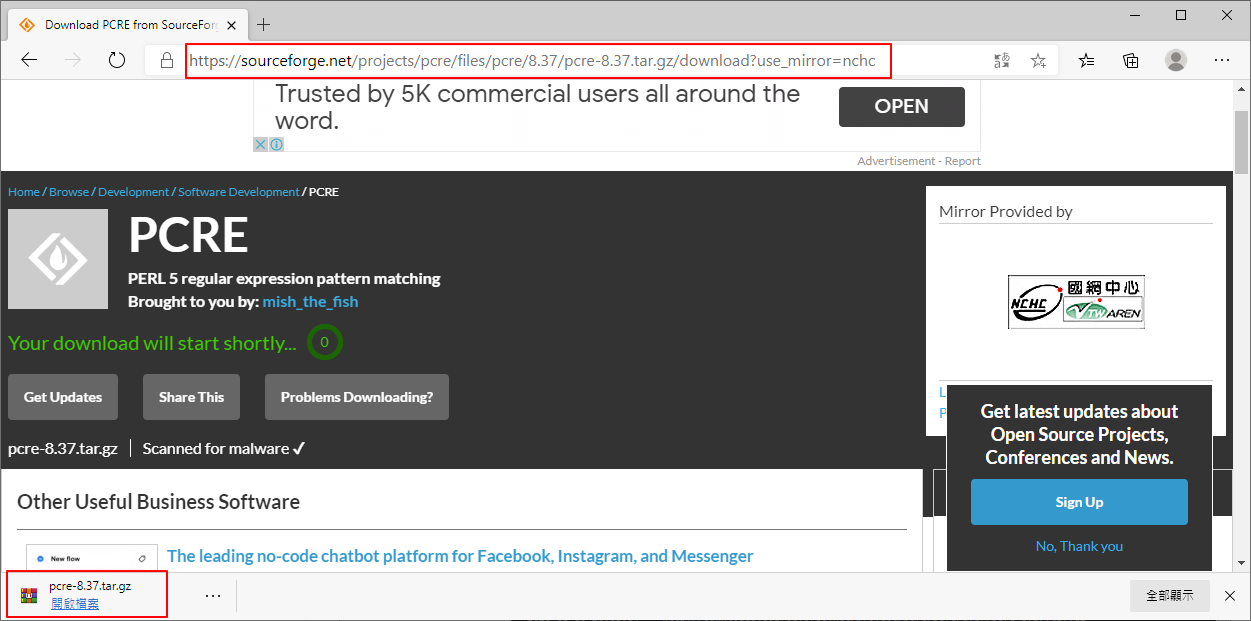Screen dimensions: 1251x621
Task: Open the collections panel
Action: [1131, 61]
